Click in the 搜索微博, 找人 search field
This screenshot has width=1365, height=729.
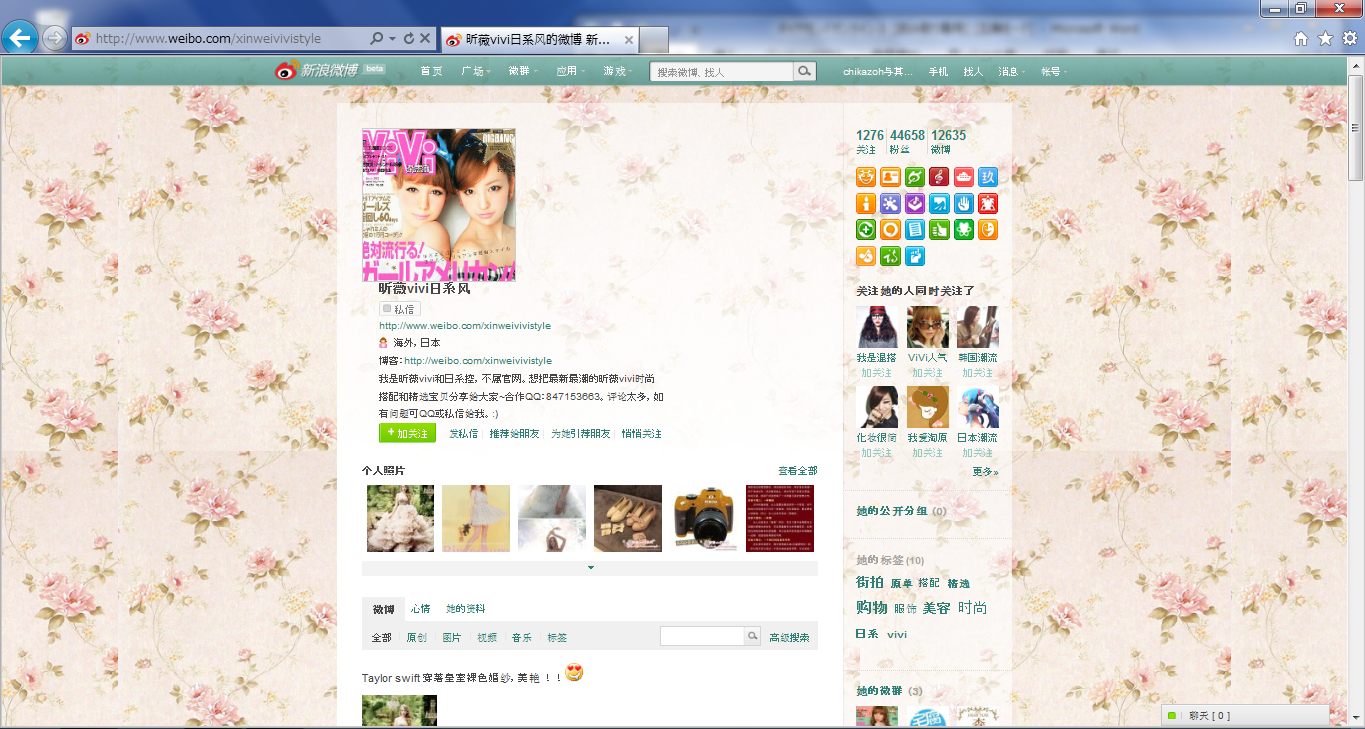[x=721, y=71]
